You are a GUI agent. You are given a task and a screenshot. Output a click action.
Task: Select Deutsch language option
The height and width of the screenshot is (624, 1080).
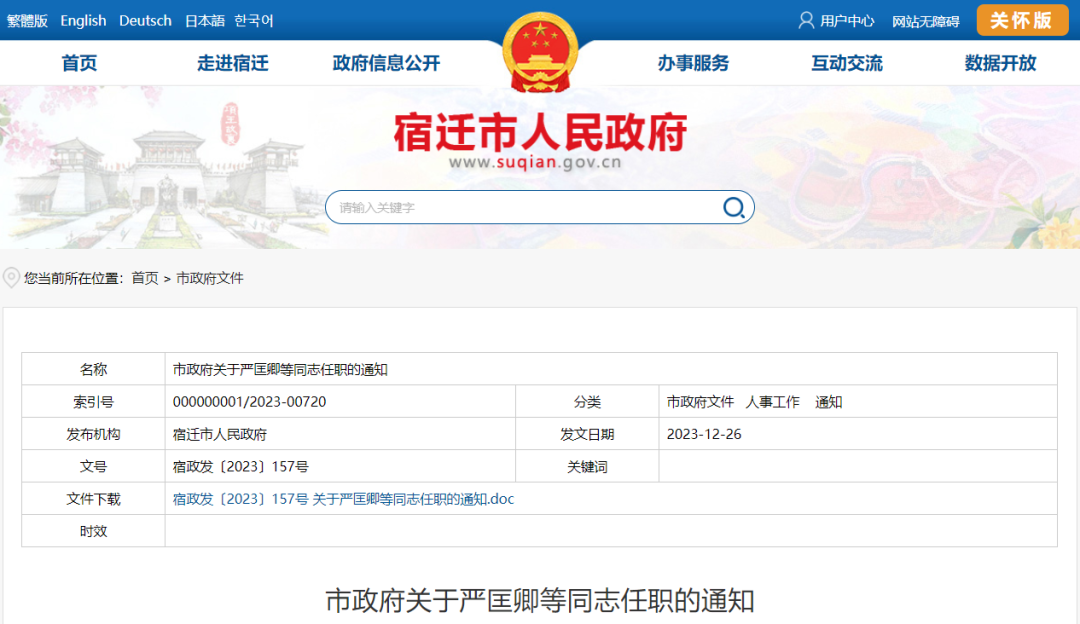point(145,20)
